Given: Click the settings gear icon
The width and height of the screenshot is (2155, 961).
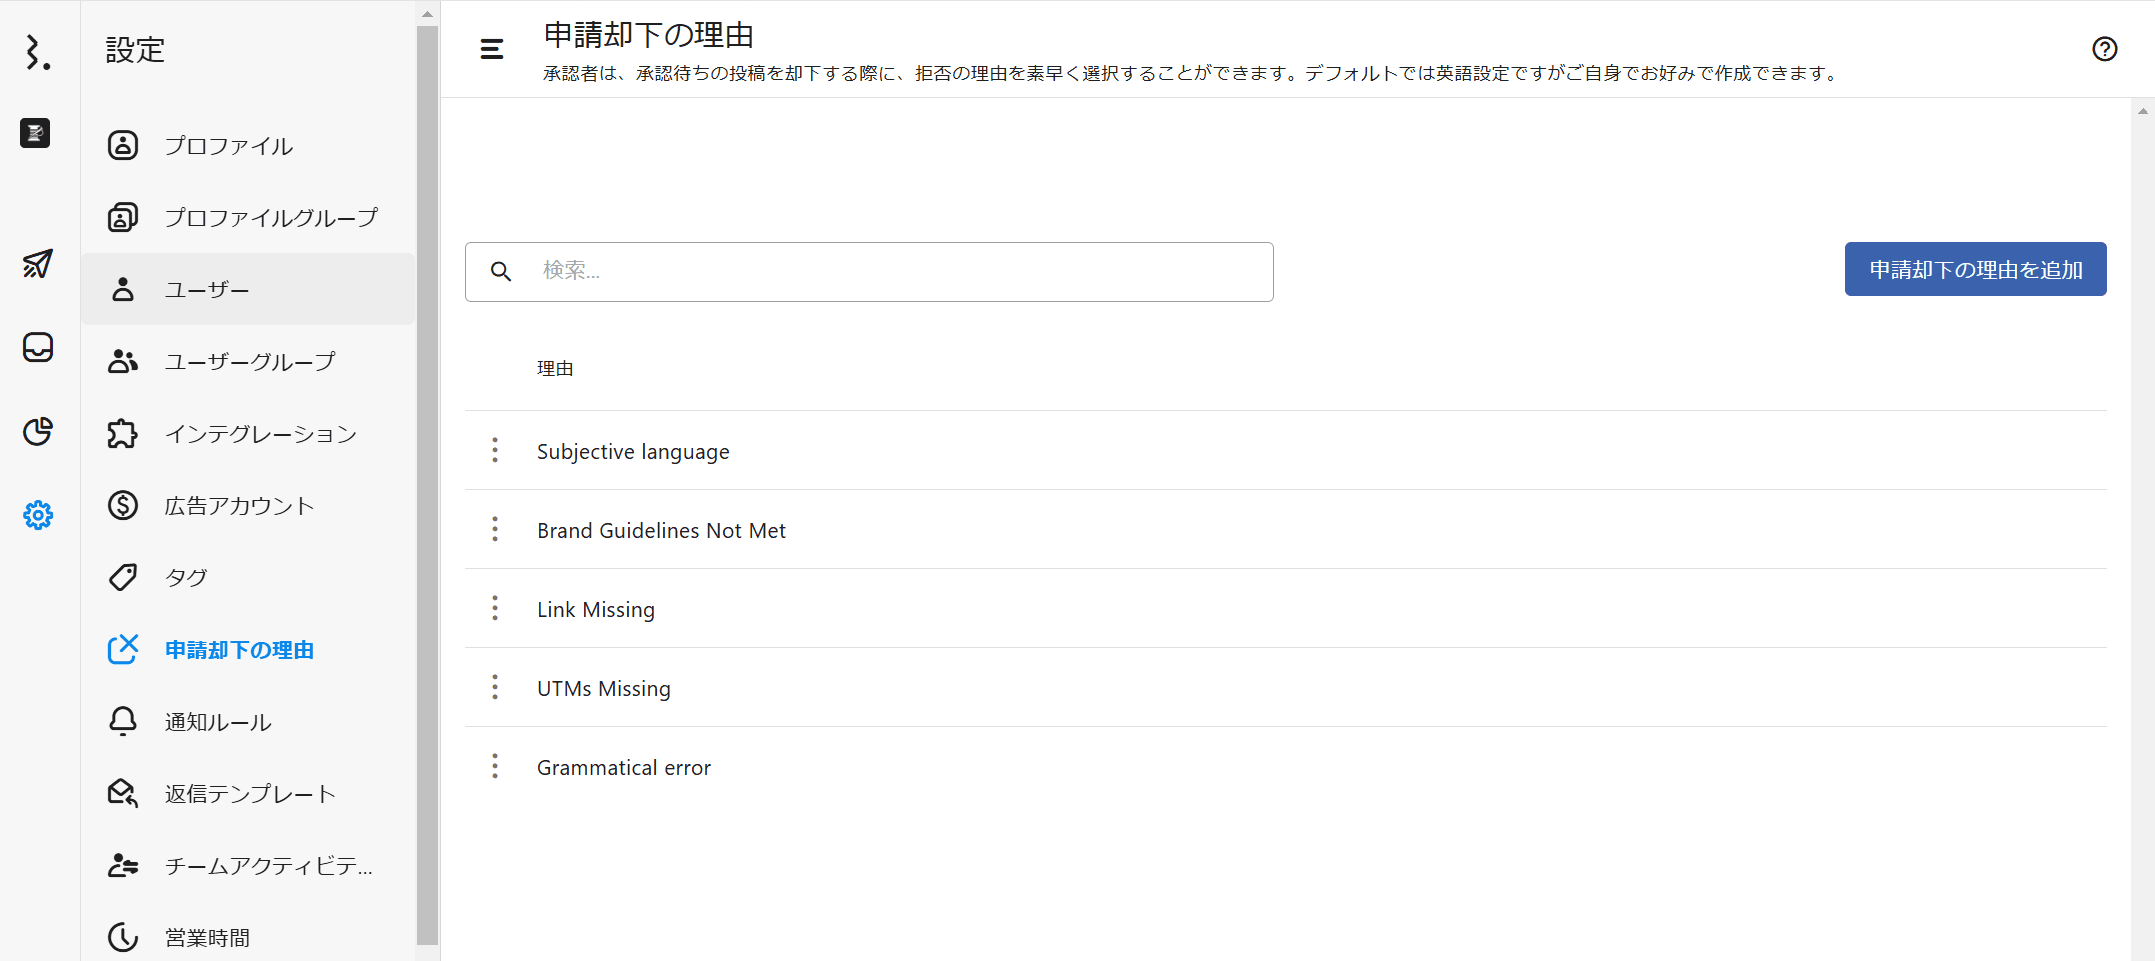Looking at the screenshot, I should (38, 515).
